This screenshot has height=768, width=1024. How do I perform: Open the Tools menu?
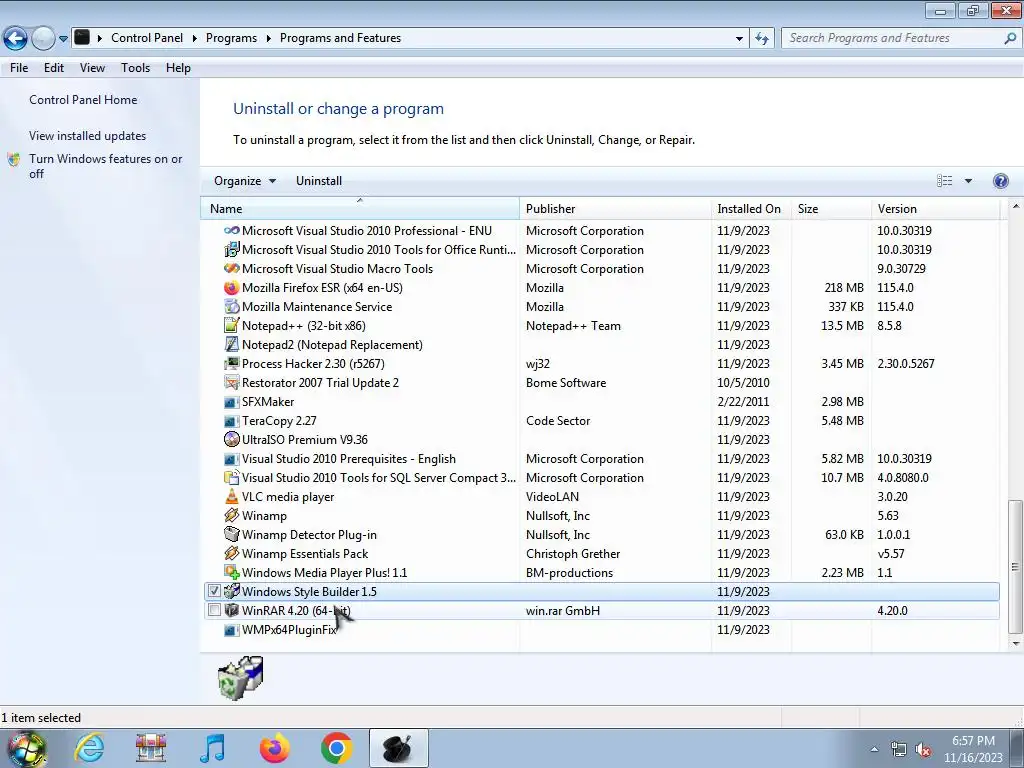[135, 68]
